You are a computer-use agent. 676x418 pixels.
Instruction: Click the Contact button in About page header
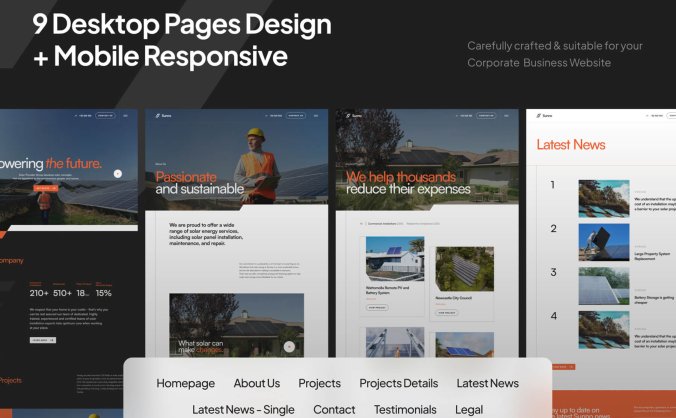click(295, 116)
